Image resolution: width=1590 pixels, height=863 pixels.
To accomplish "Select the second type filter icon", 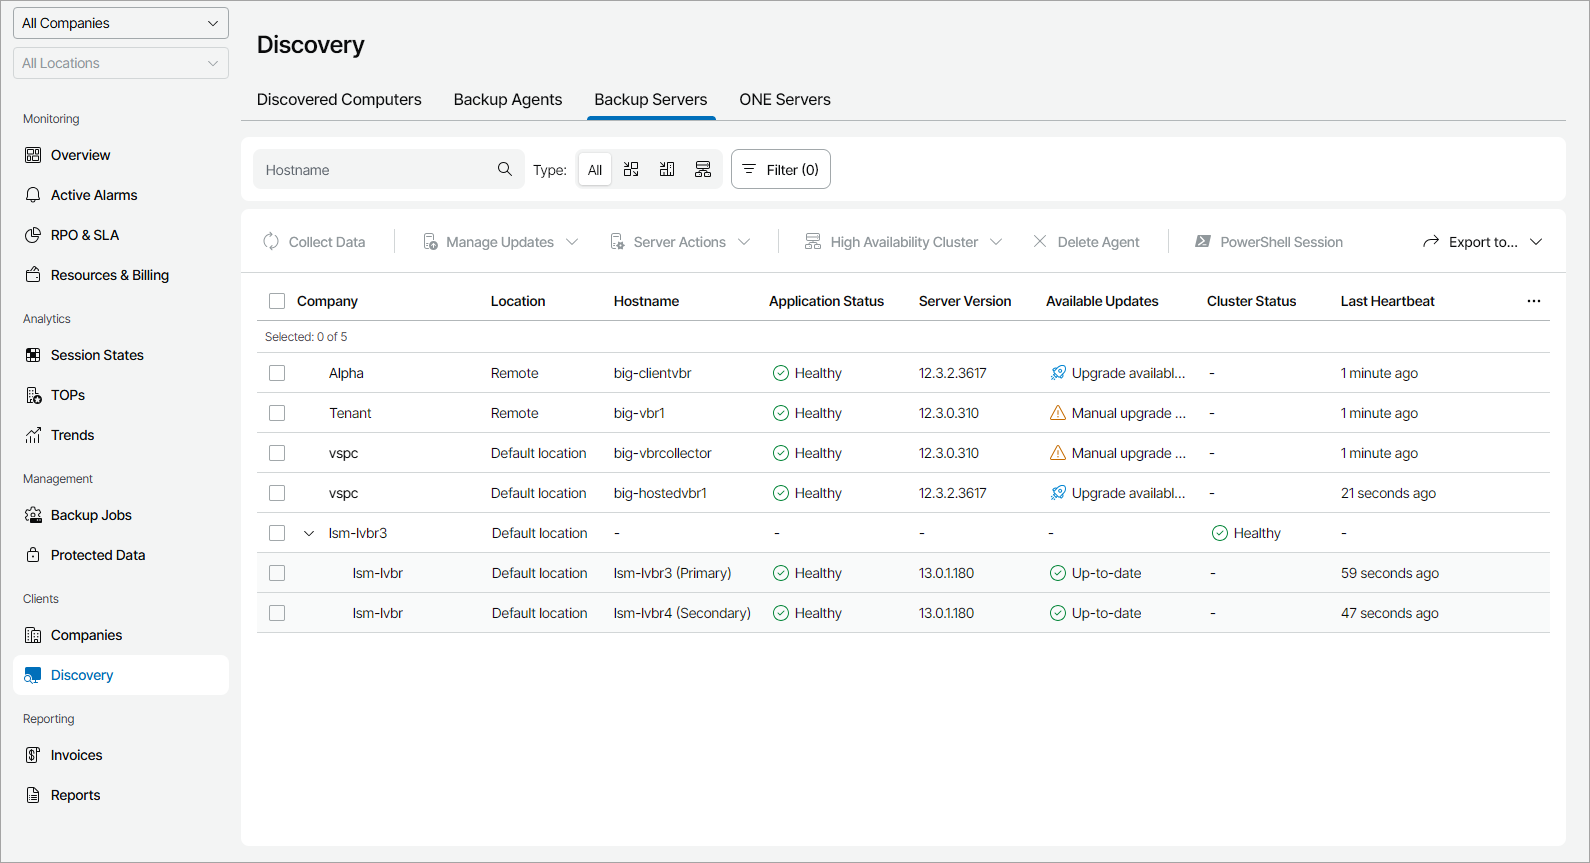I will (x=667, y=170).
